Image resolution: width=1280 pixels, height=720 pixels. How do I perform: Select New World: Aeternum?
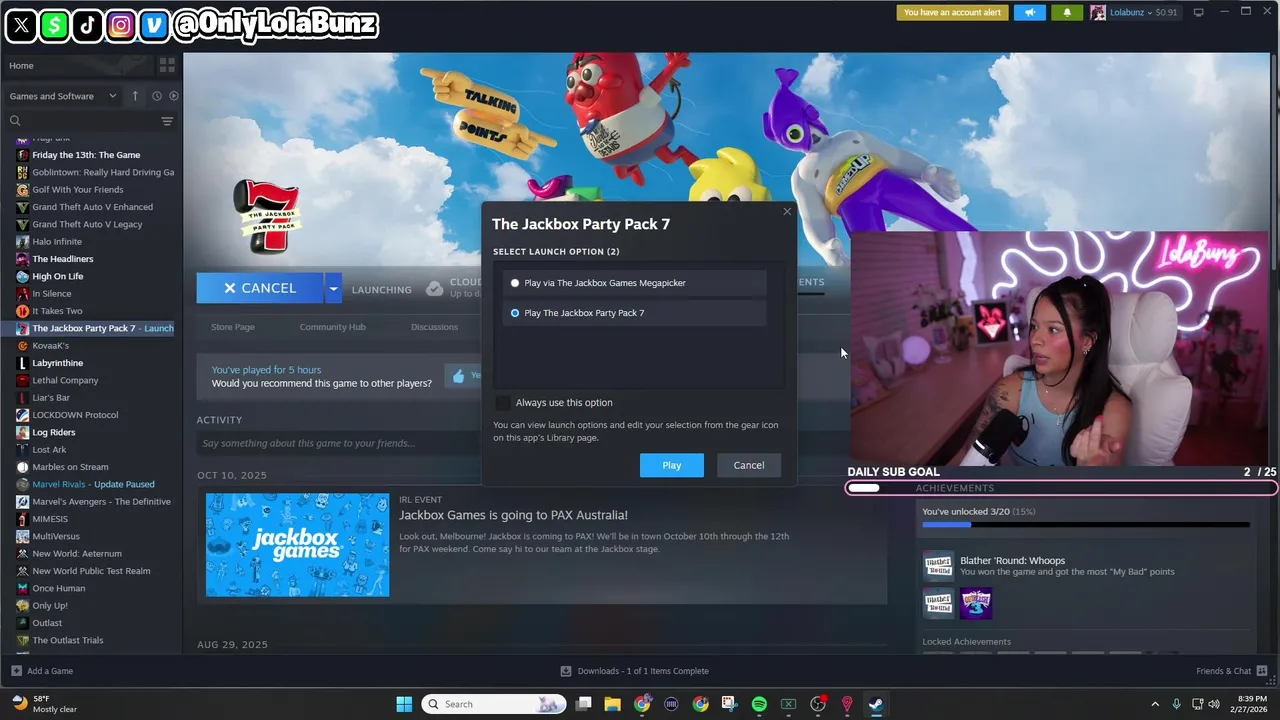tap(77, 553)
